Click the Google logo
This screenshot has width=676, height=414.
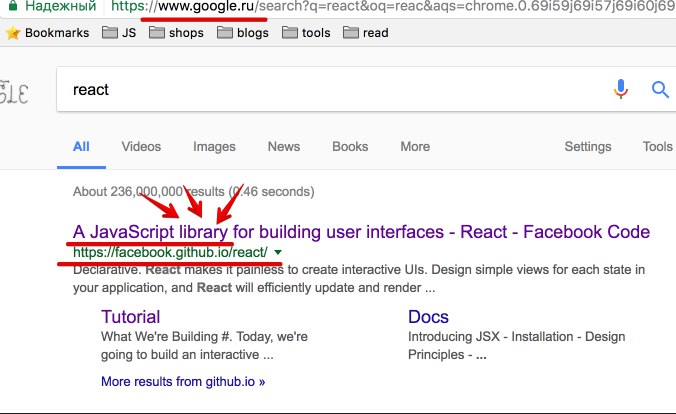14,93
